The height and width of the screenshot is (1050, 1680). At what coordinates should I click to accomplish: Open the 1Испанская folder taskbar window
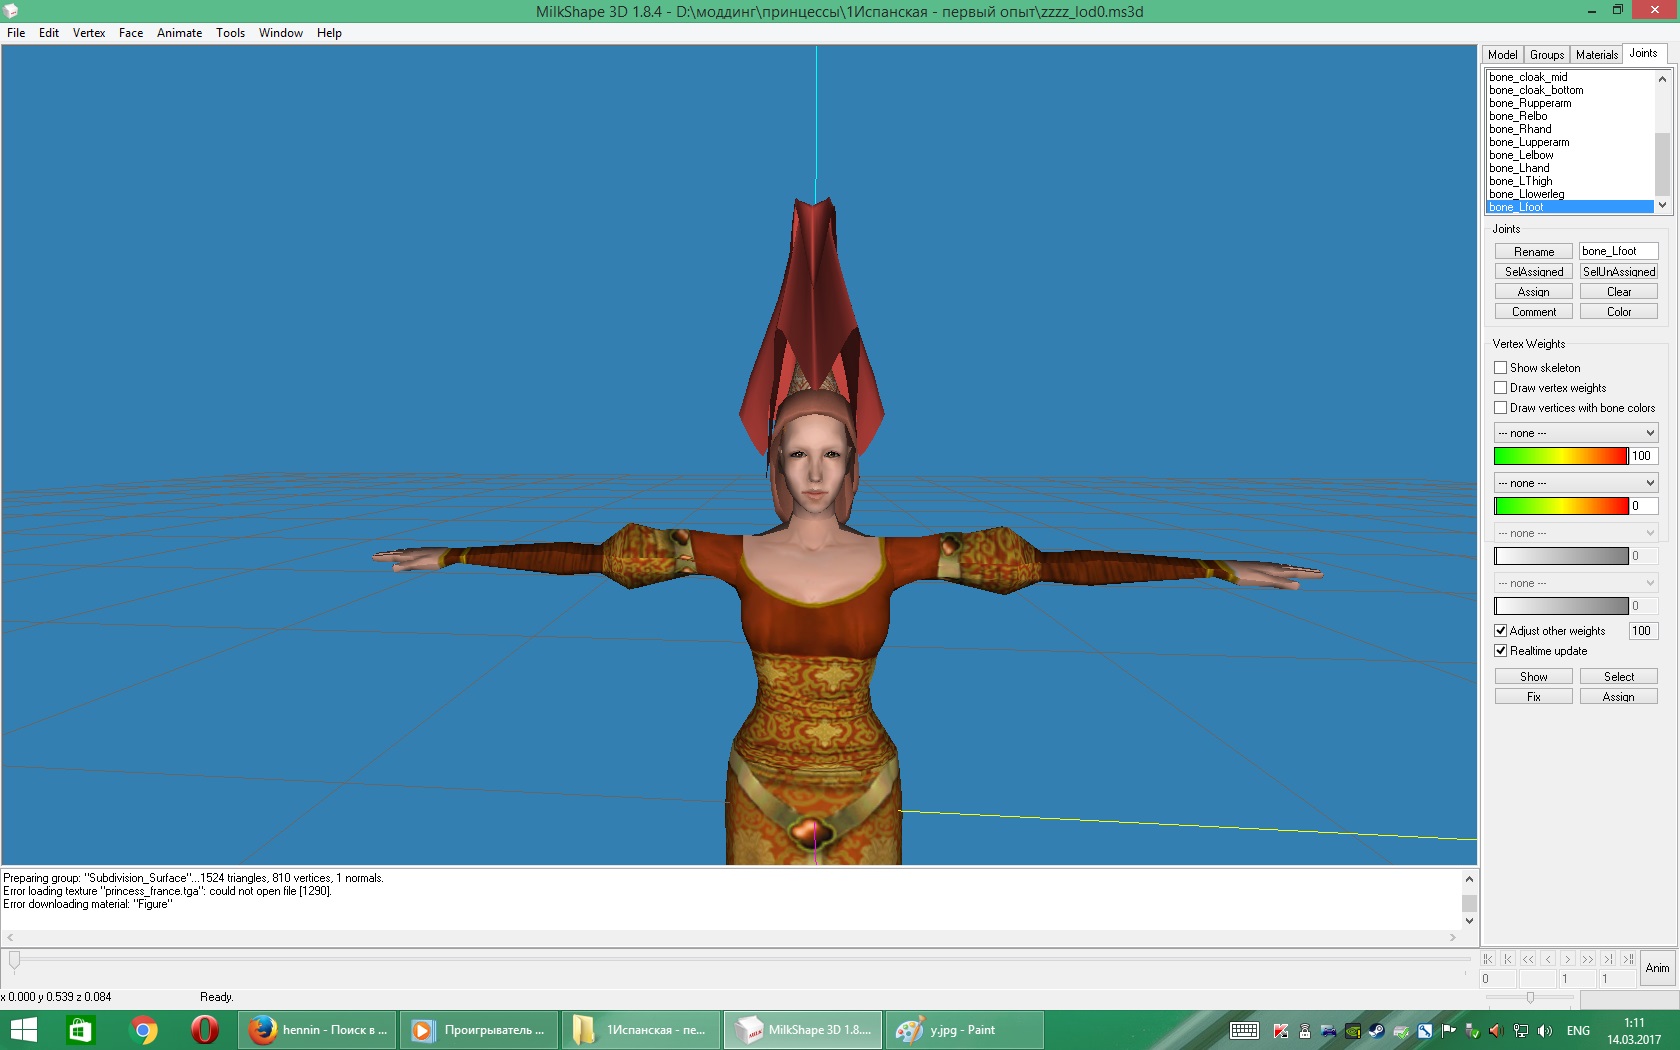tap(642, 1030)
